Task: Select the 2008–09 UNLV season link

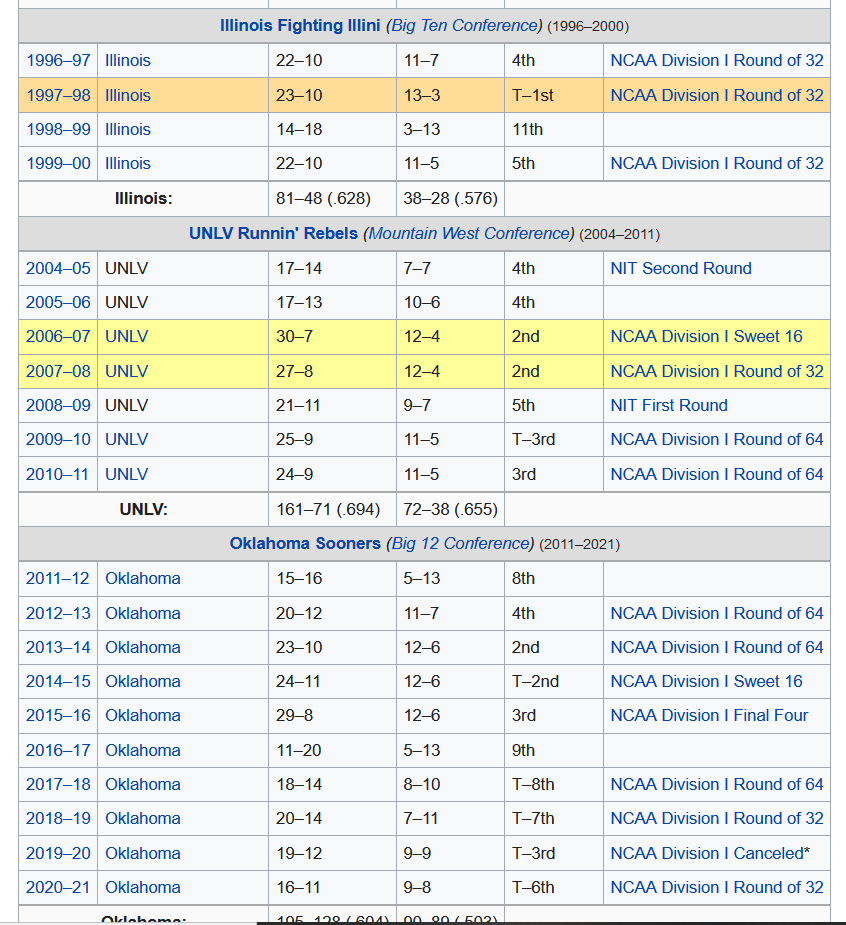Action: tap(58, 405)
